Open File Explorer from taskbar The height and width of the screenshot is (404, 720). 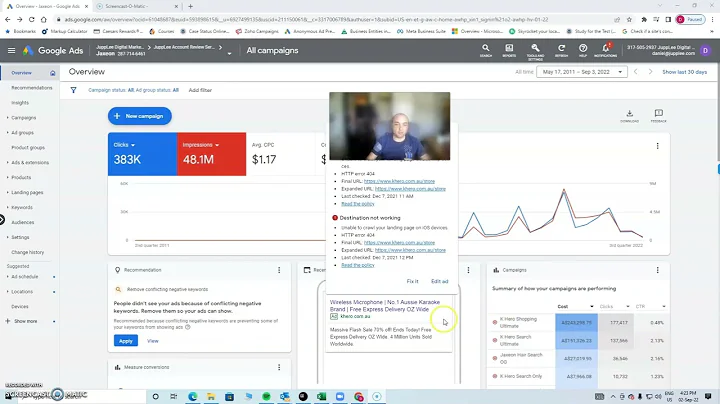point(211,396)
